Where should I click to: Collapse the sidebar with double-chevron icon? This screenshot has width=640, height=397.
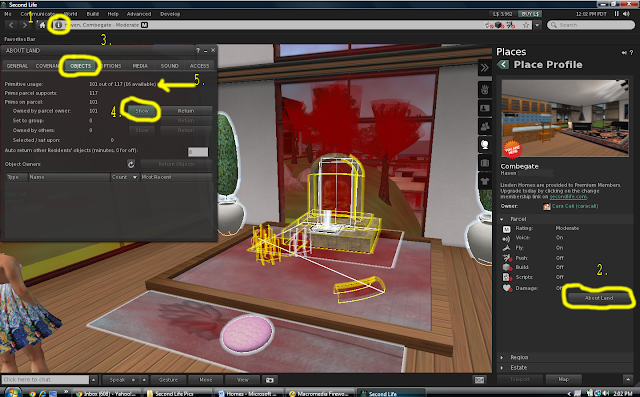484,67
